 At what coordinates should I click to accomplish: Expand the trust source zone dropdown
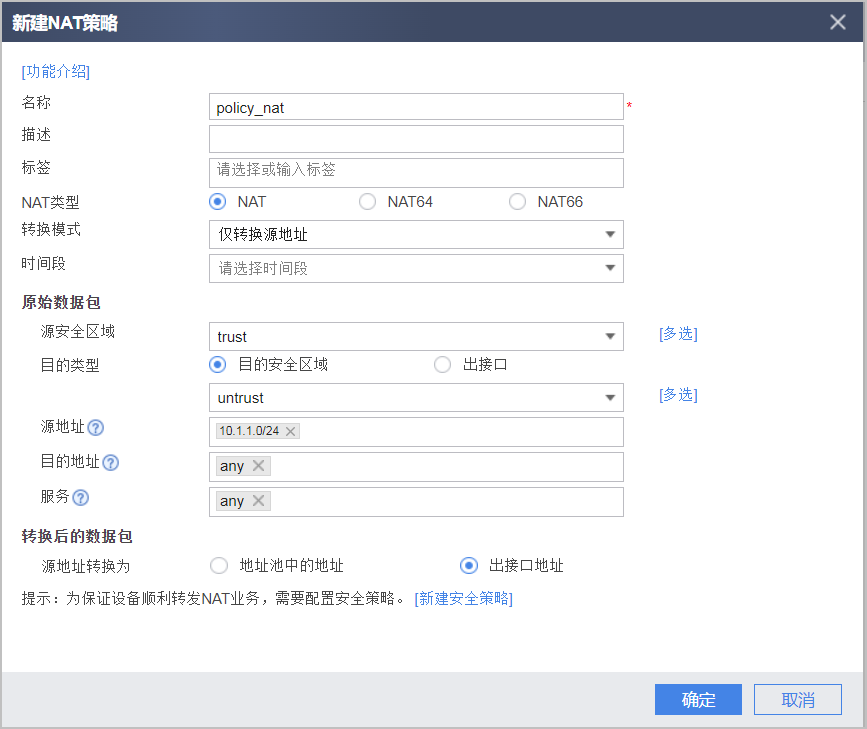(x=416, y=336)
